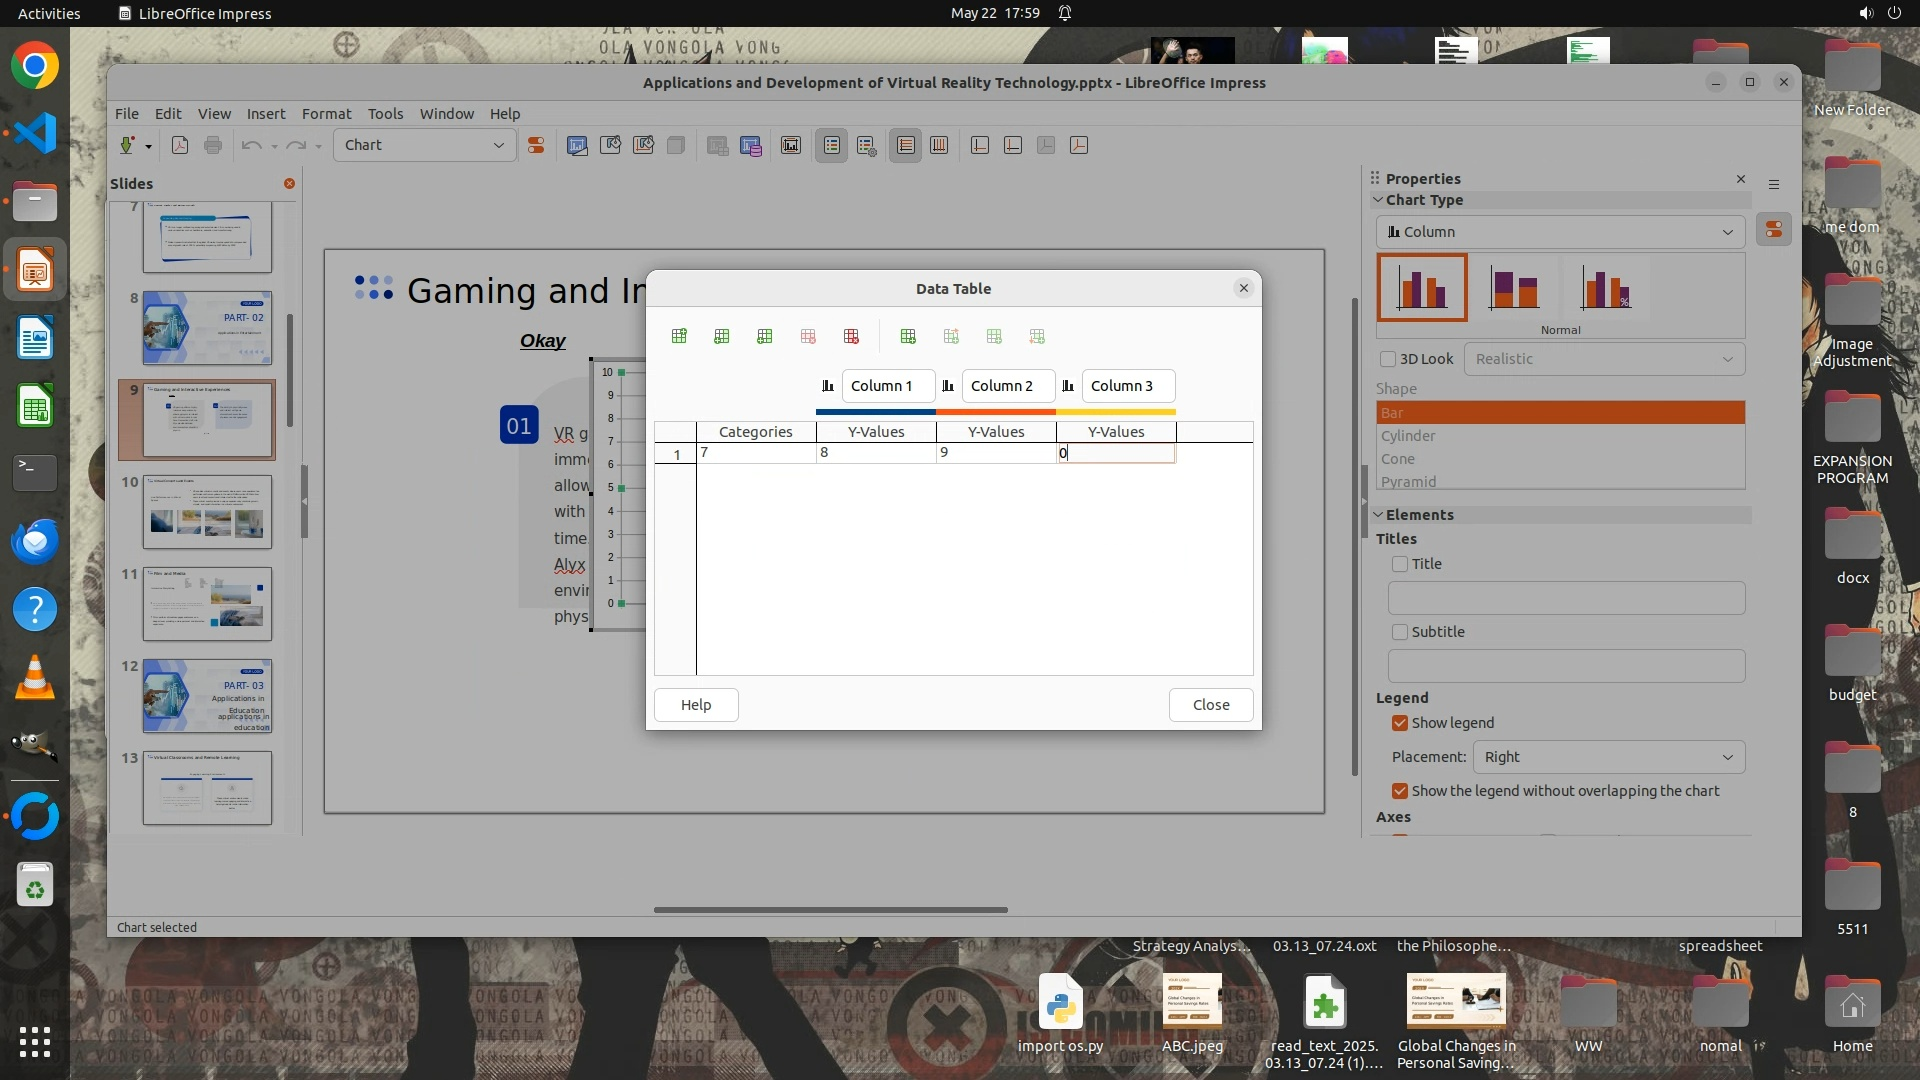Viewport: 1920px width, 1080px height.
Task: Click the Help button in Data Table
Action: 696,705
